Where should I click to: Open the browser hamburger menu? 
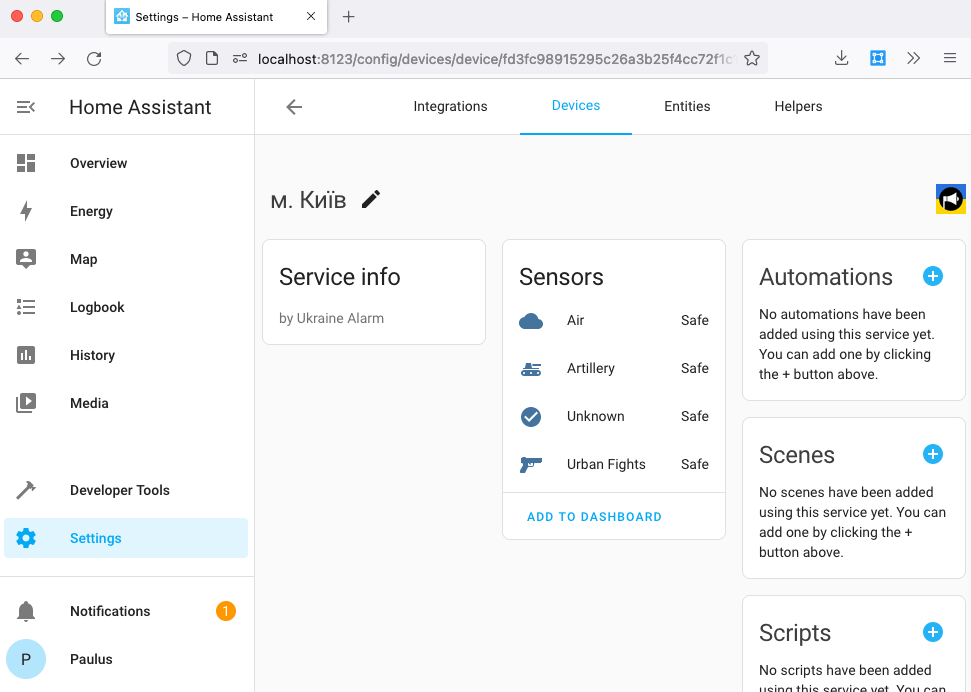pos(950,58)
